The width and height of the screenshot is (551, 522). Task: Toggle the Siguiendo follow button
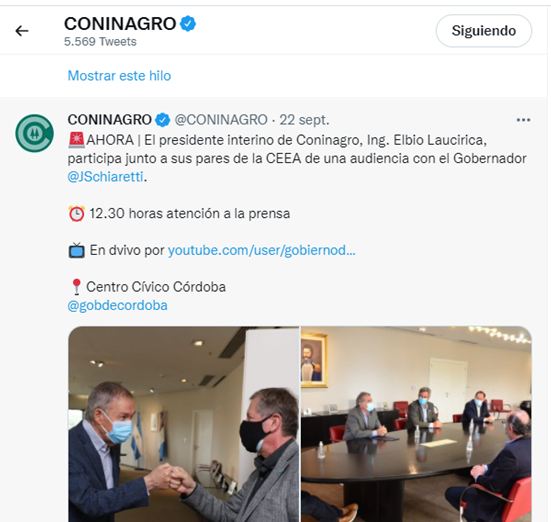coord(484,31)
